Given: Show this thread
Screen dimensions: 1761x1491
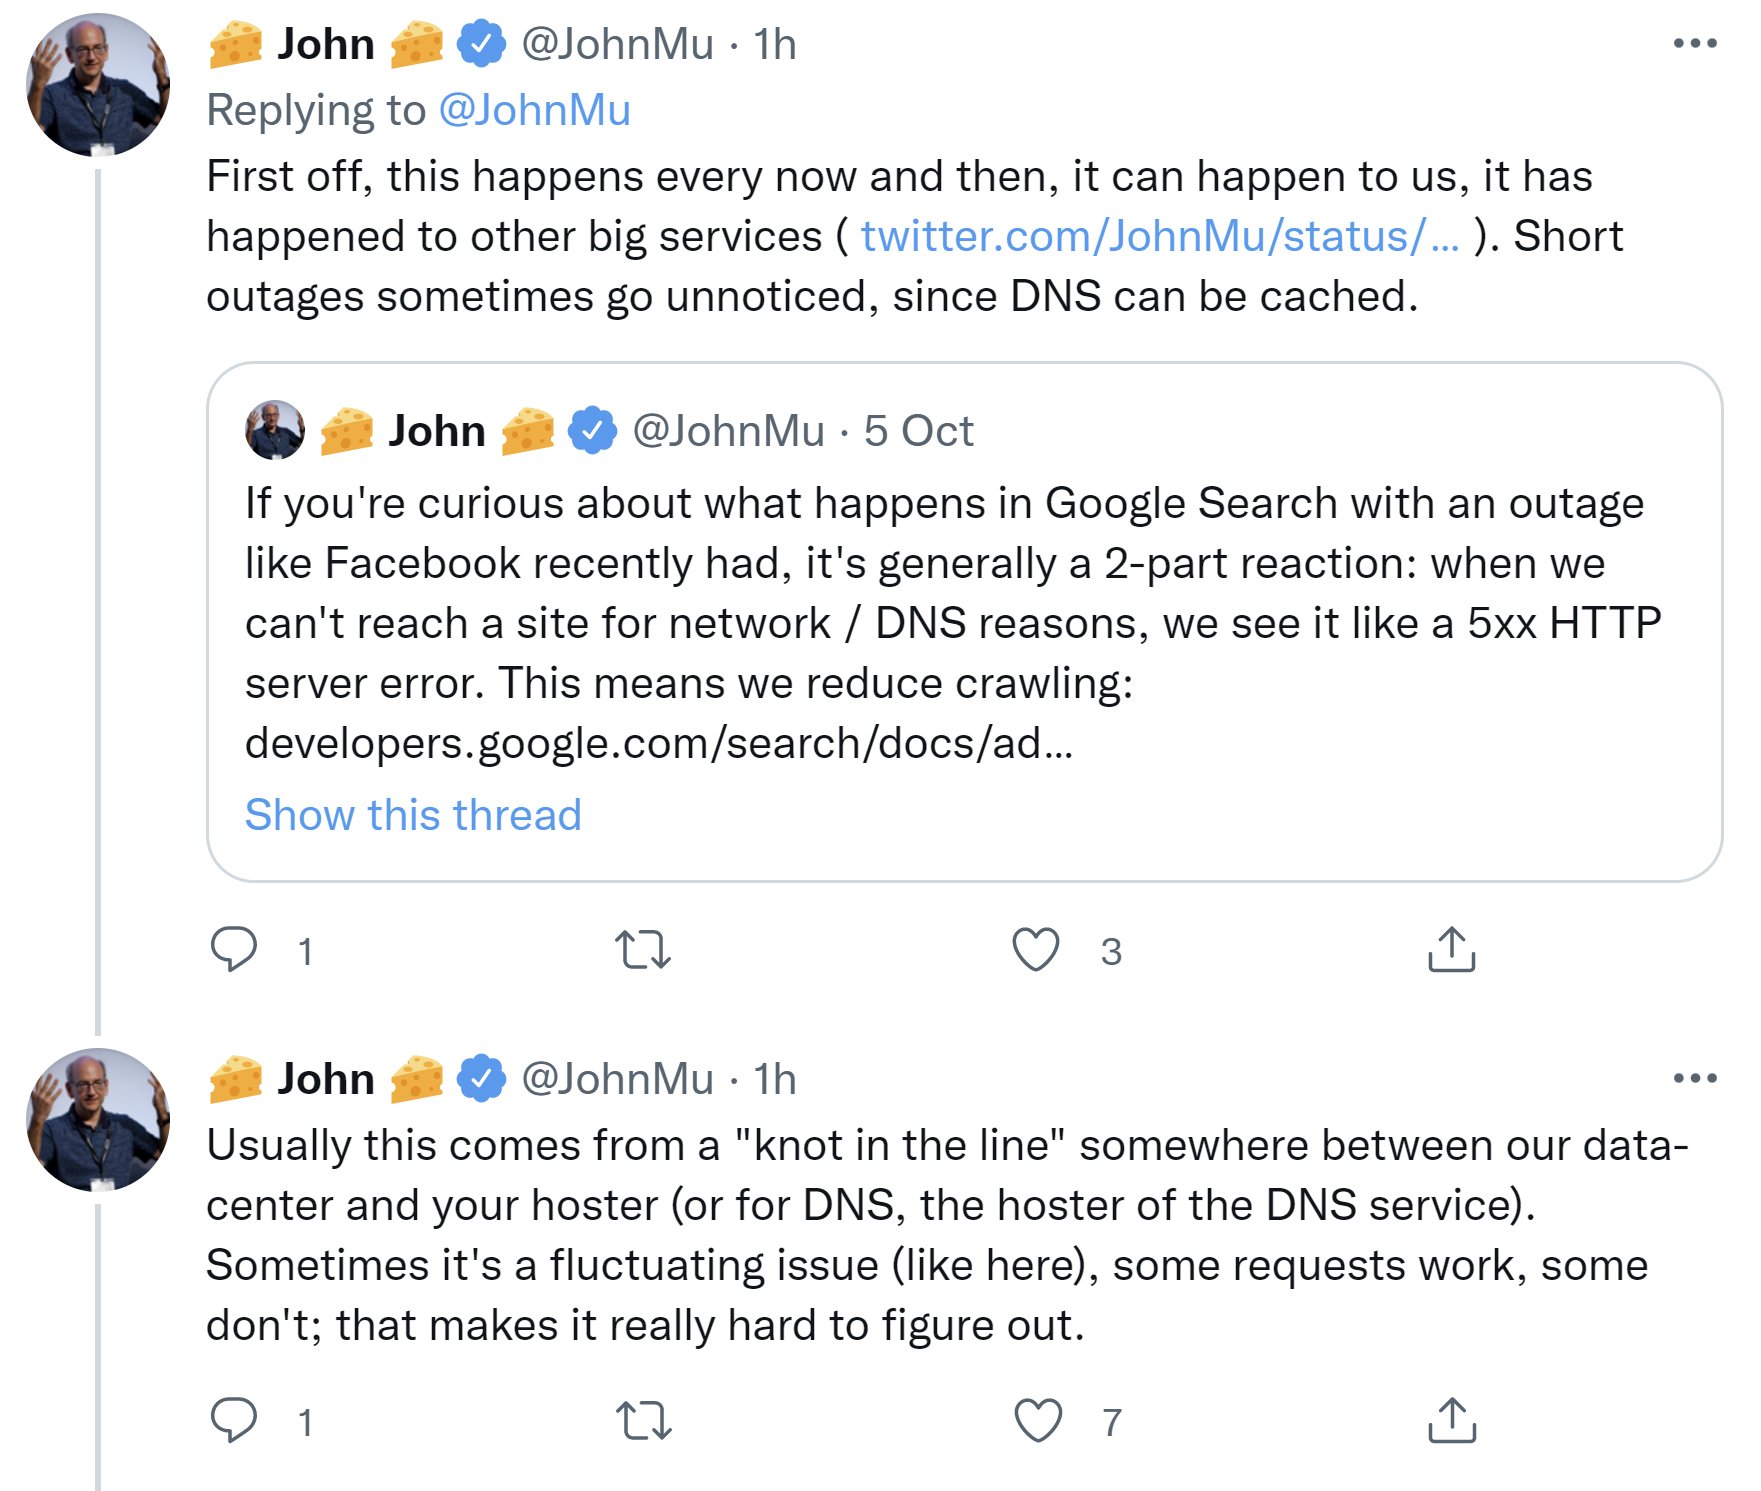Looking at the screenshot, I should pyautogui.click(x=412, y=815).
